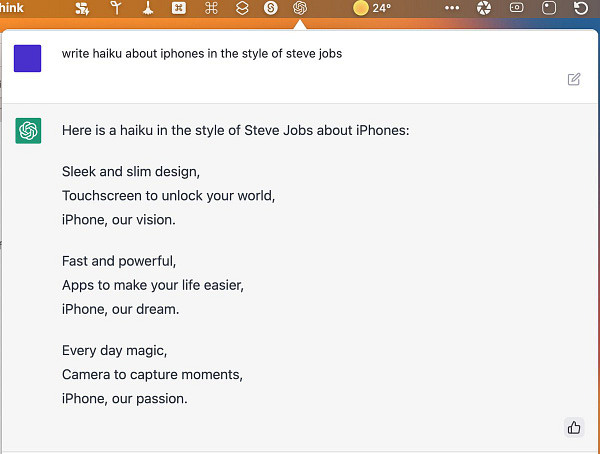600x454 pixels.
Task: Open the rounded square widget menu icon
Action: click(549, 8)
